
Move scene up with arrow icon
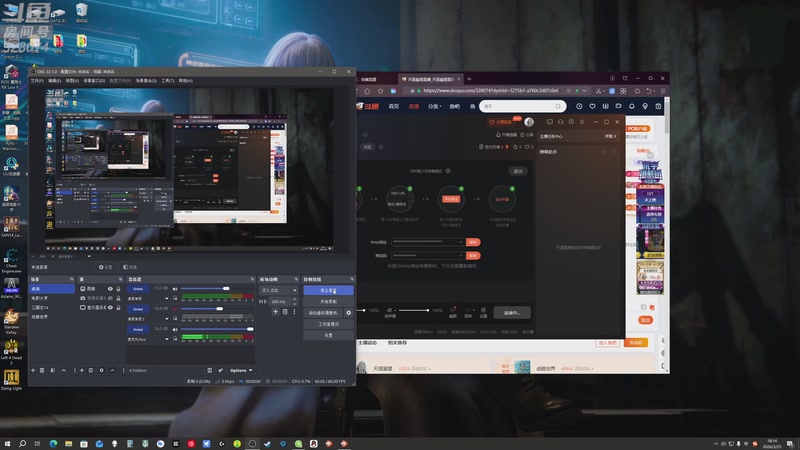pyautogui.click(x=64, y=370)
